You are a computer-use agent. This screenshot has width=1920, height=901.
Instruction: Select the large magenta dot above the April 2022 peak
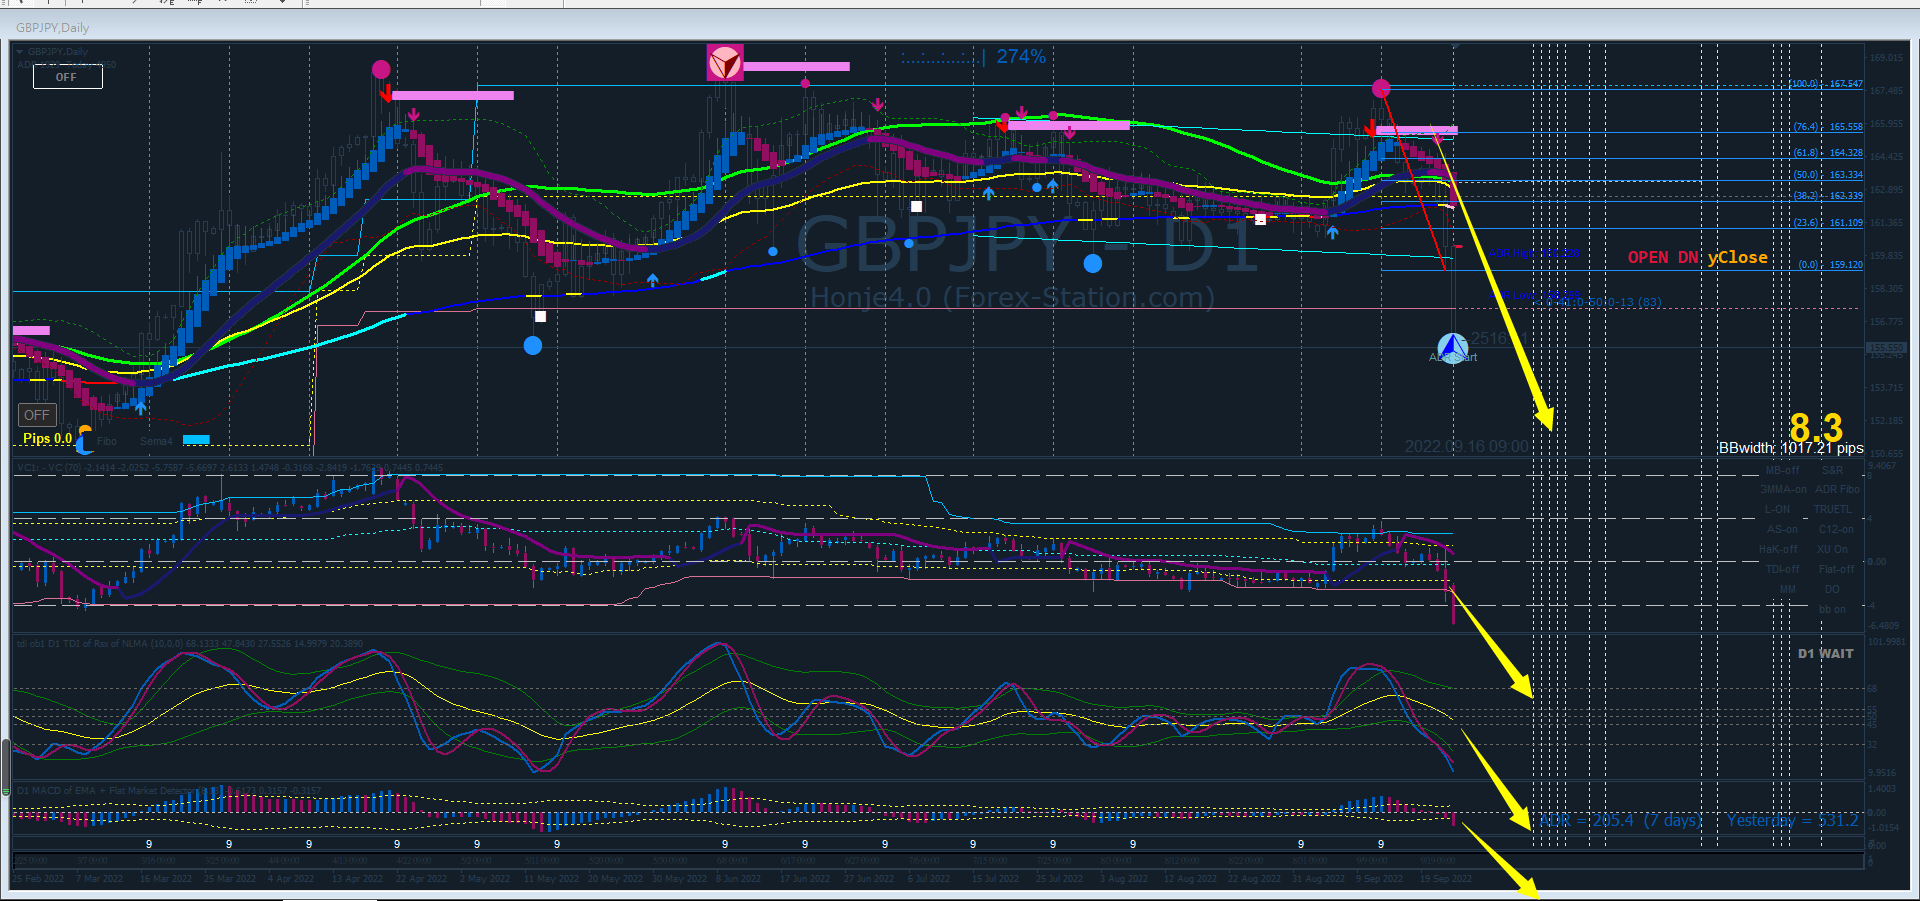(381, 69)
